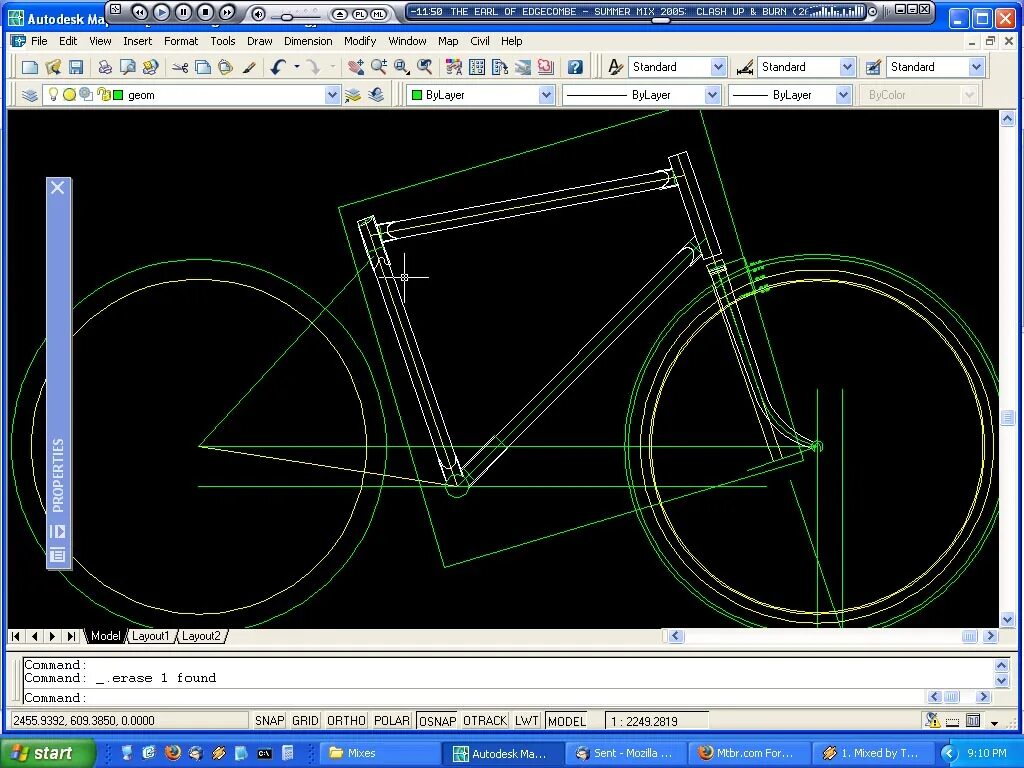The image size is (1024, 768).
Task: Toggle OTRACK in status bar
Action: pos(485,720)
